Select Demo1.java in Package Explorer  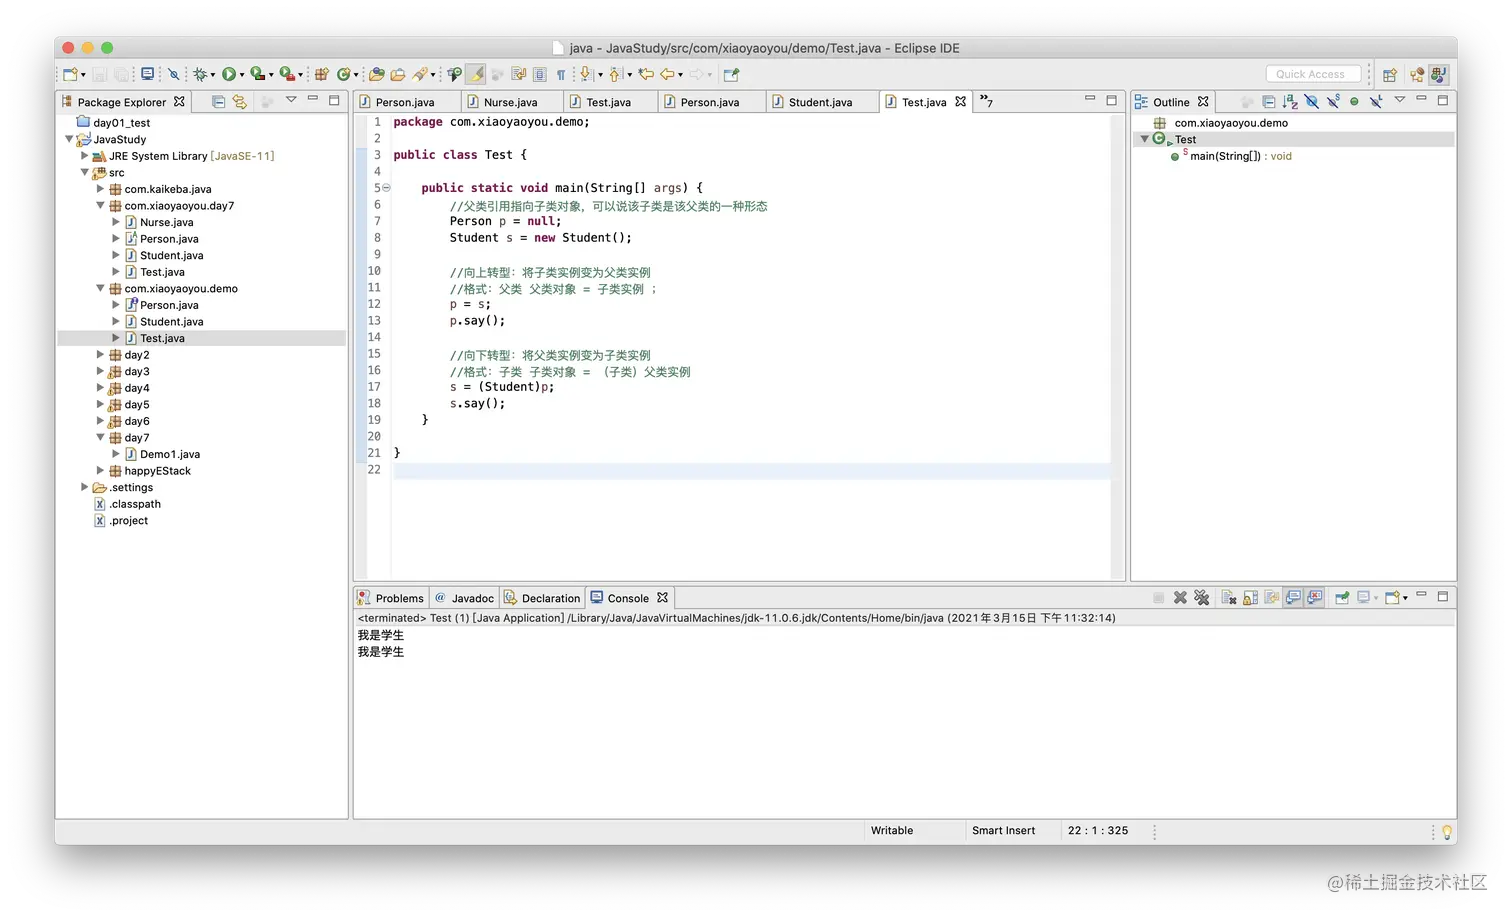170,454
